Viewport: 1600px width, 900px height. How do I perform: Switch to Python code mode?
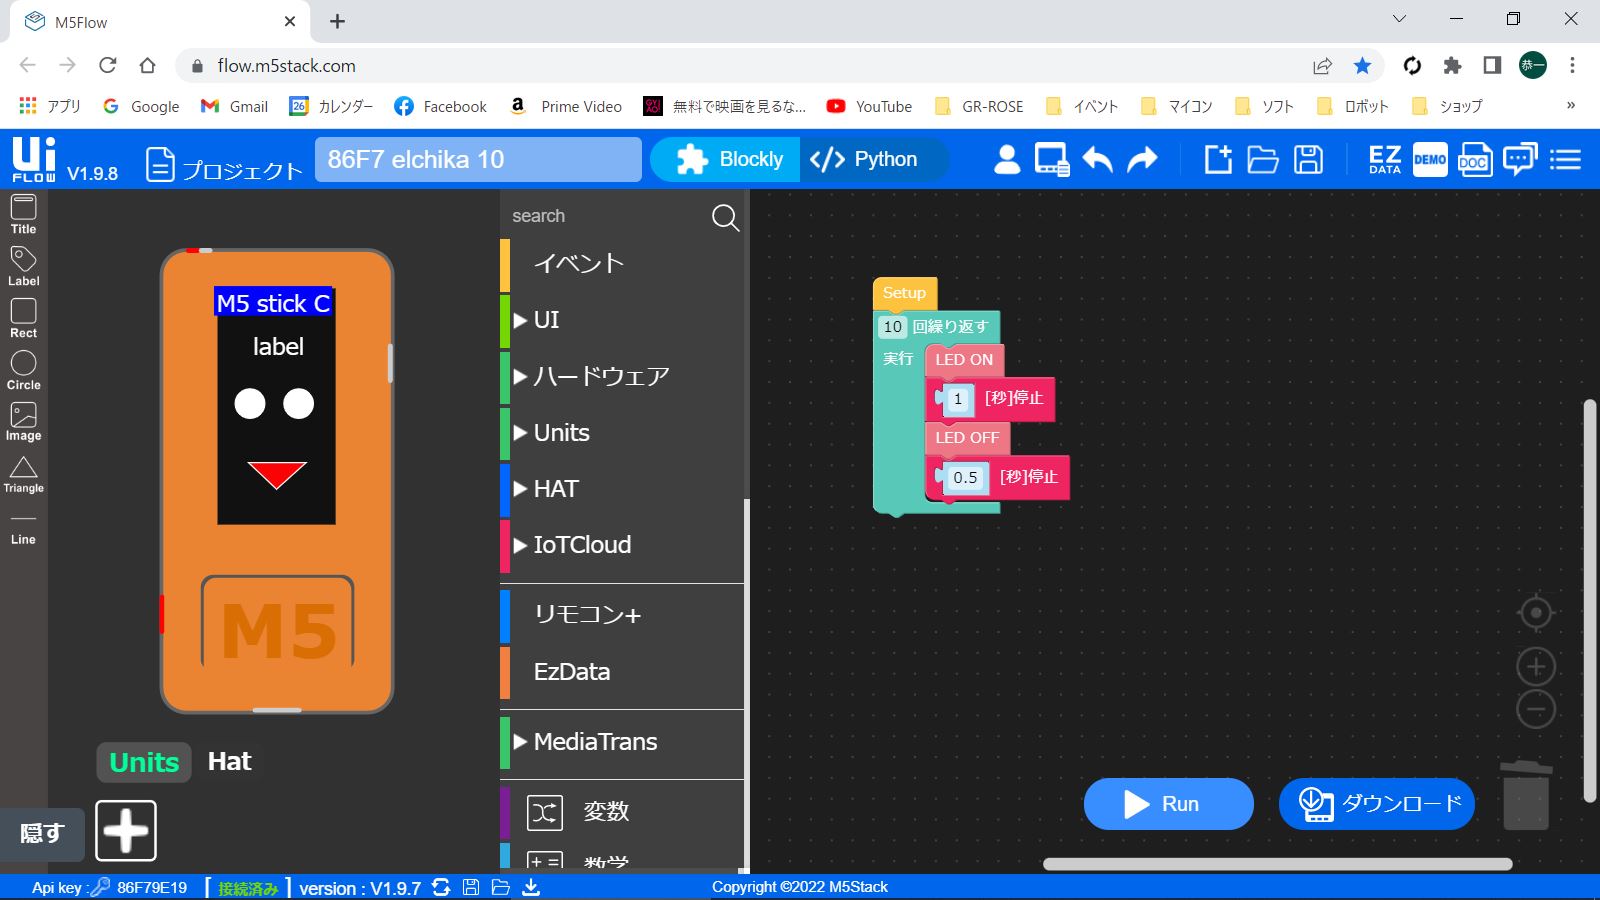pos(864,160)
